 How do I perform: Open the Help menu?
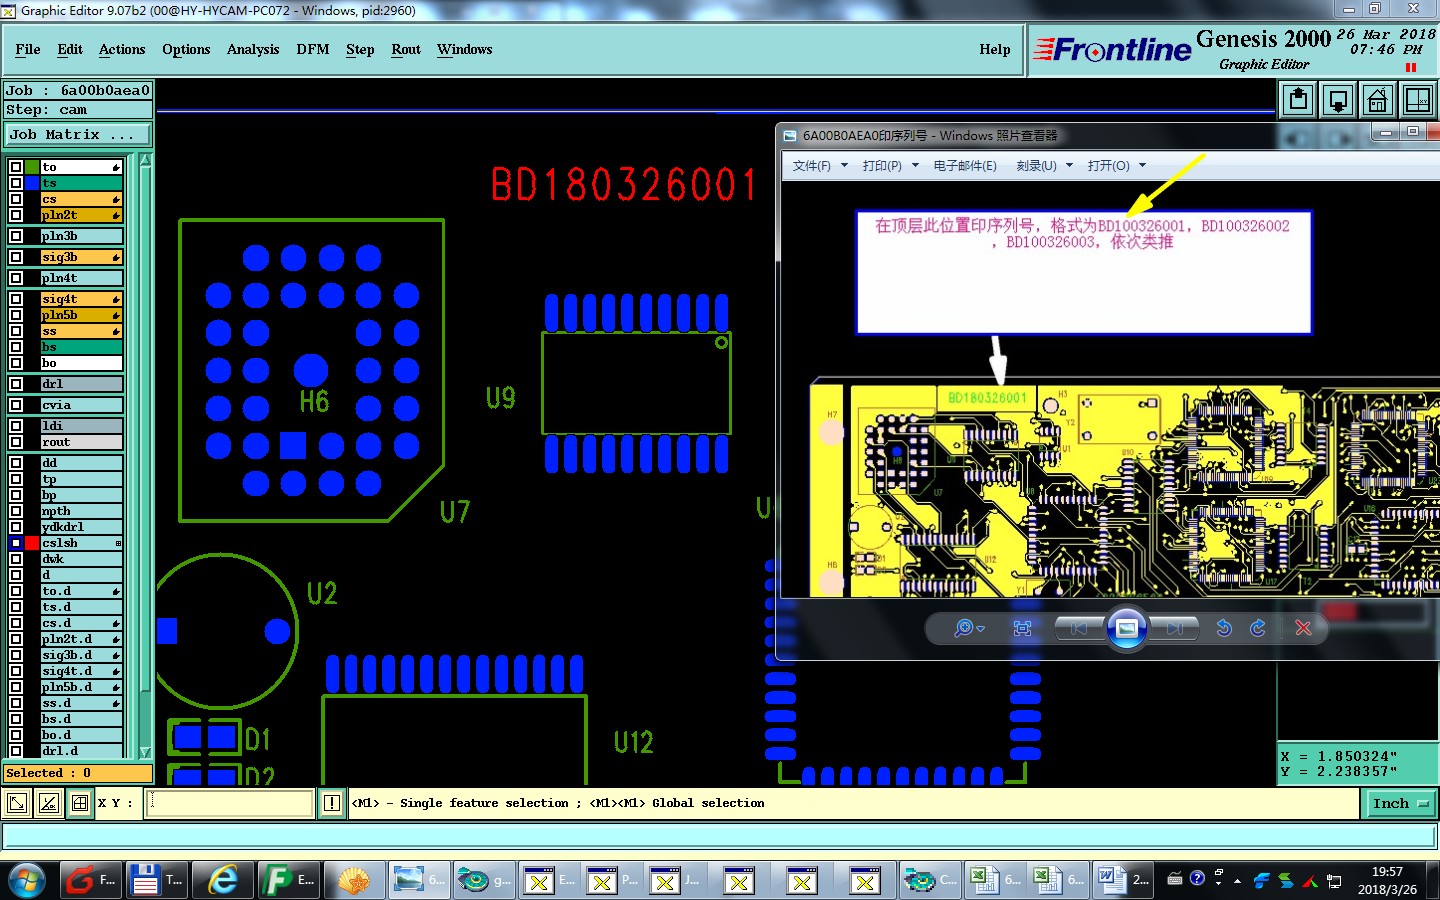pos(995,49)
